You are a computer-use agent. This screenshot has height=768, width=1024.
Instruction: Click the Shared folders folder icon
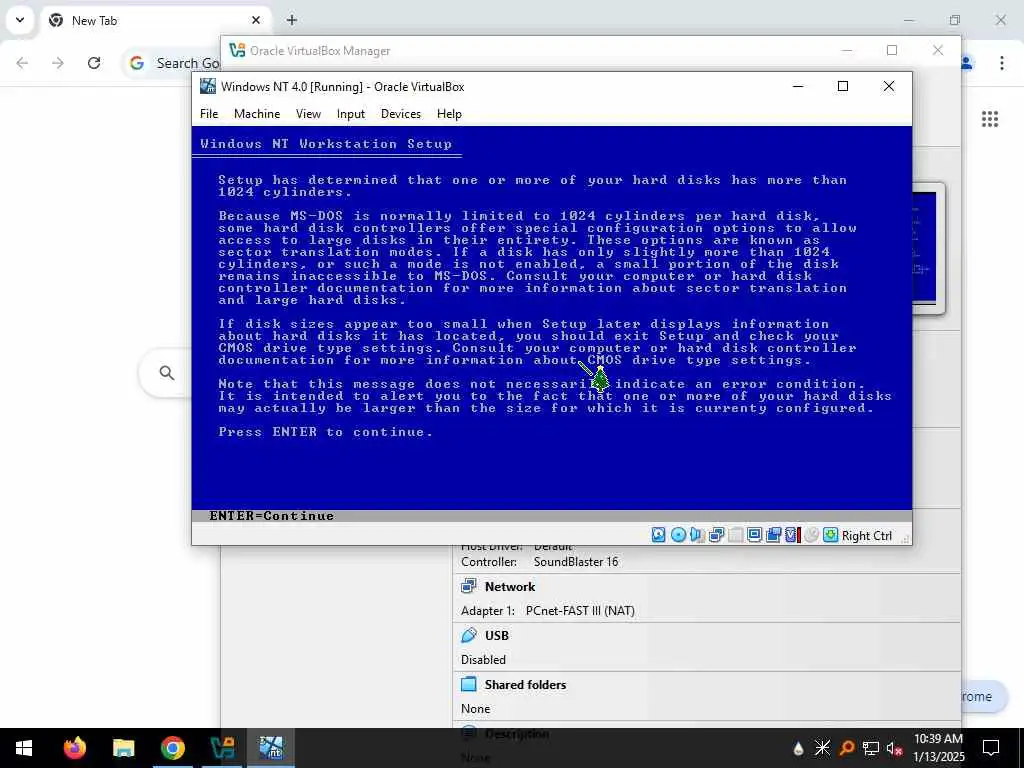point(468,684)
